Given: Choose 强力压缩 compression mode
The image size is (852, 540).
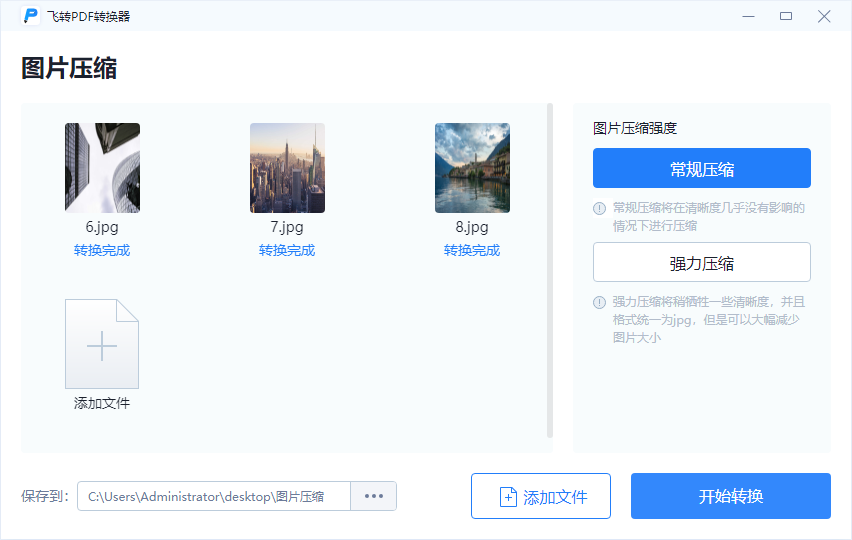Looking at the screenshot, I should click(x=701, y=262).
